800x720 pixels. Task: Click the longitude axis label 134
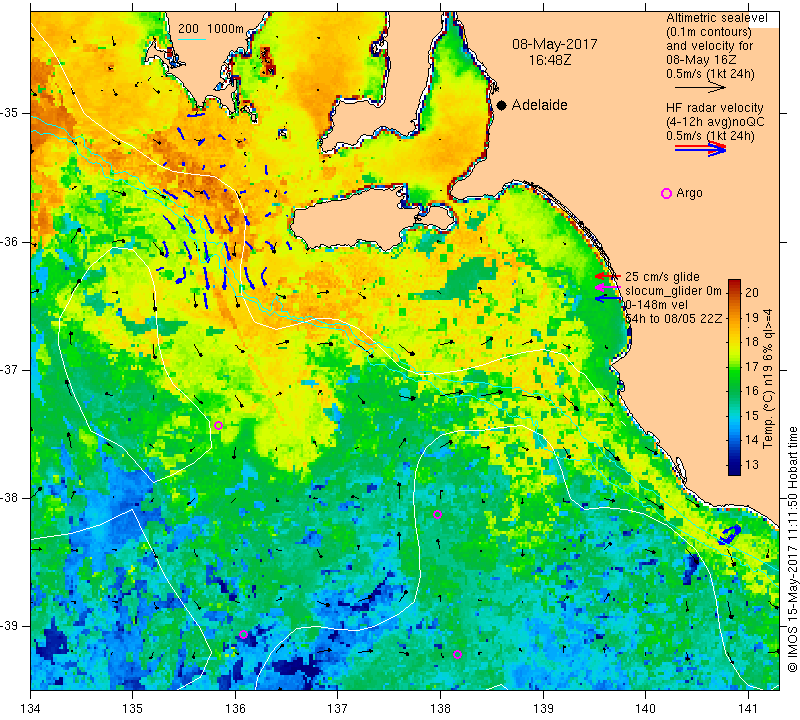(31, 709)
